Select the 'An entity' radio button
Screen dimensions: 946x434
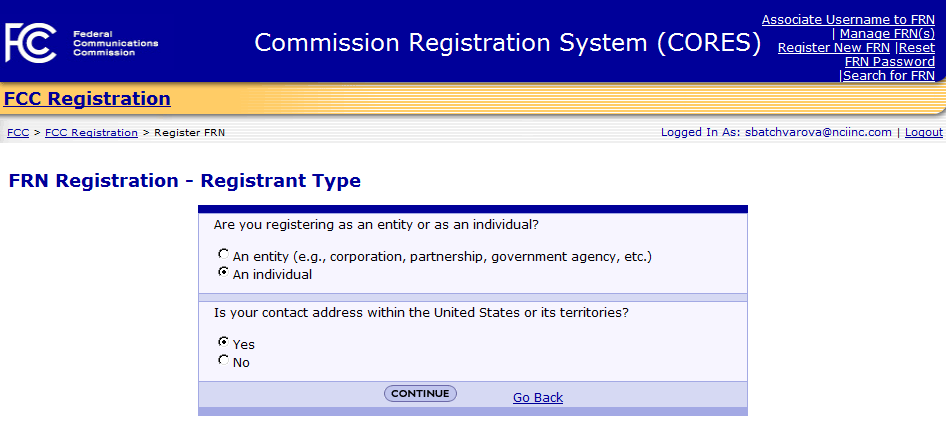[223, 255]
